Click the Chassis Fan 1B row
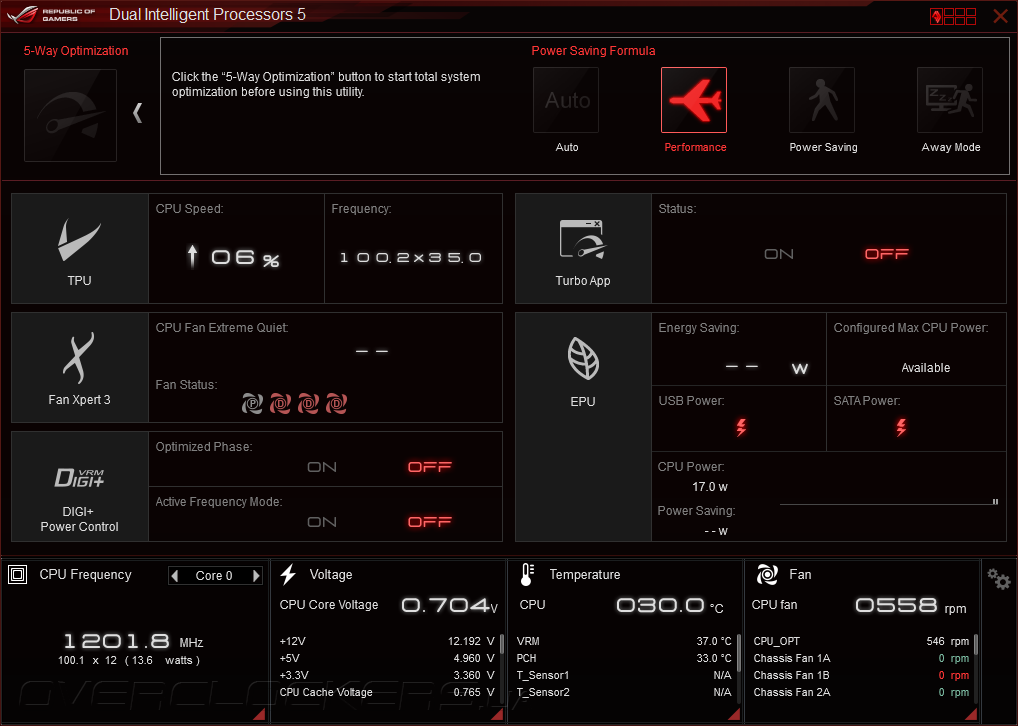Viewport: 1018px width, 726px height. [861, 675]
